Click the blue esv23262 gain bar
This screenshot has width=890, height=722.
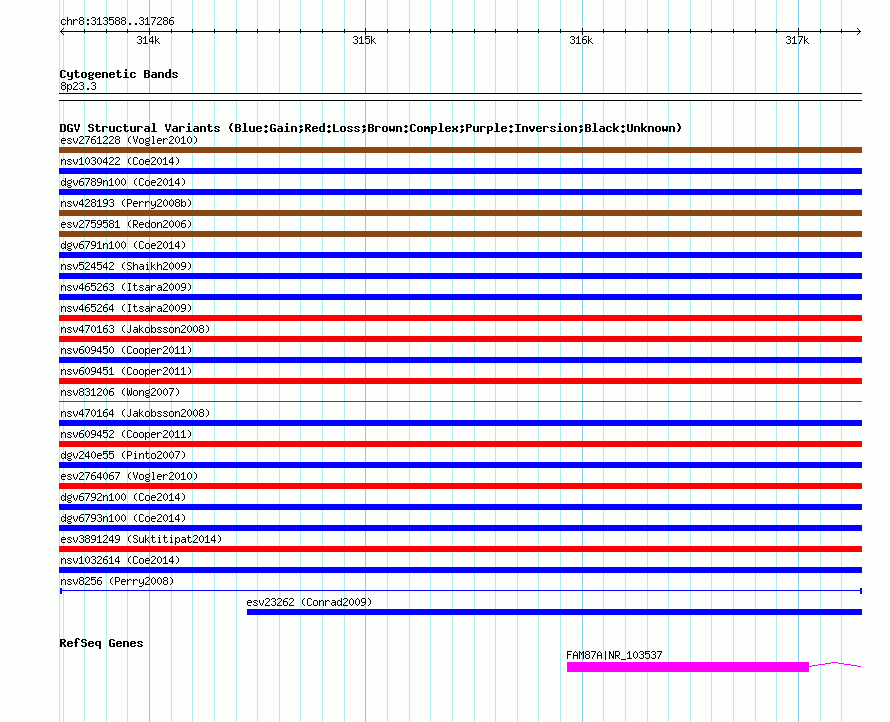point(555,612)
